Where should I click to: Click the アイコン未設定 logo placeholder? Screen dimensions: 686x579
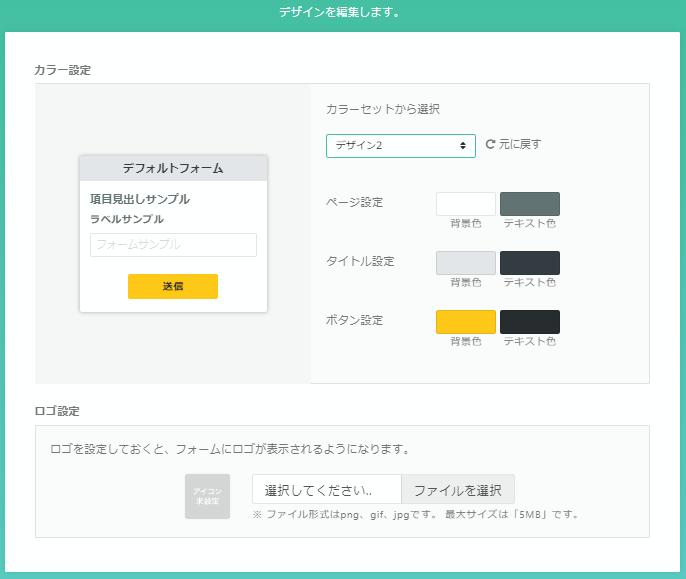pyautogui.click(x=207, y=496)
